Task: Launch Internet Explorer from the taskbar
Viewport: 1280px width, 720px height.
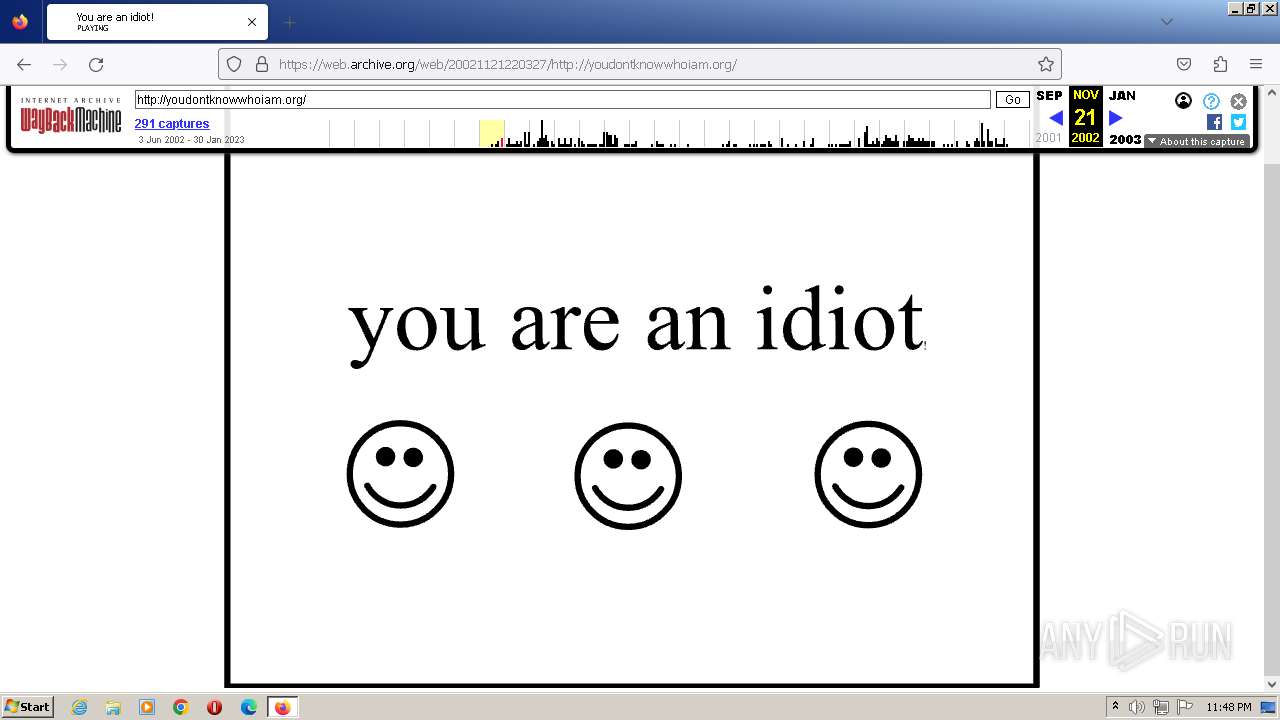Action: 79,707
